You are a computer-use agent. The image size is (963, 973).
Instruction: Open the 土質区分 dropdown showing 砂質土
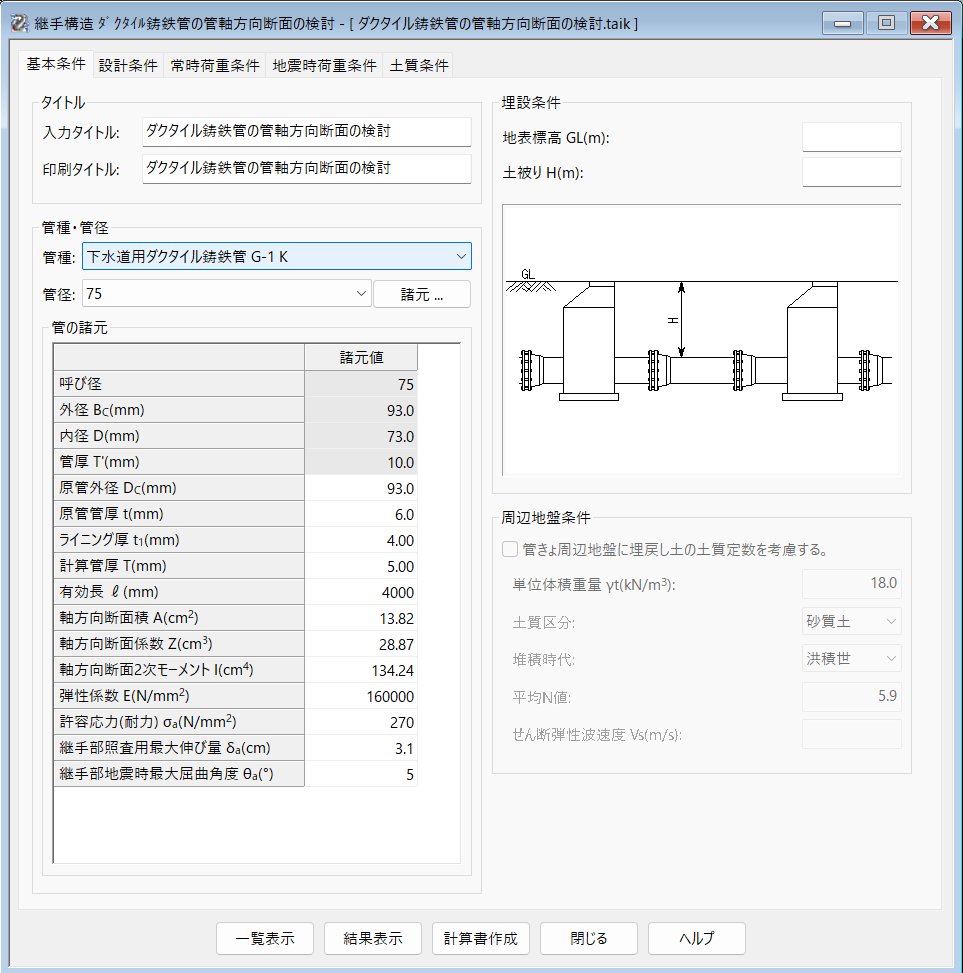(851, 621)
